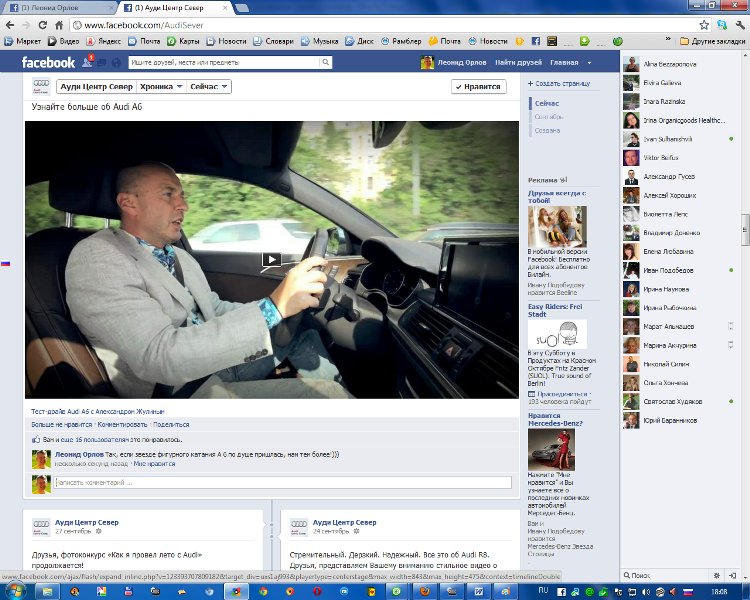Open Facebook messages icon

(102, 62)
